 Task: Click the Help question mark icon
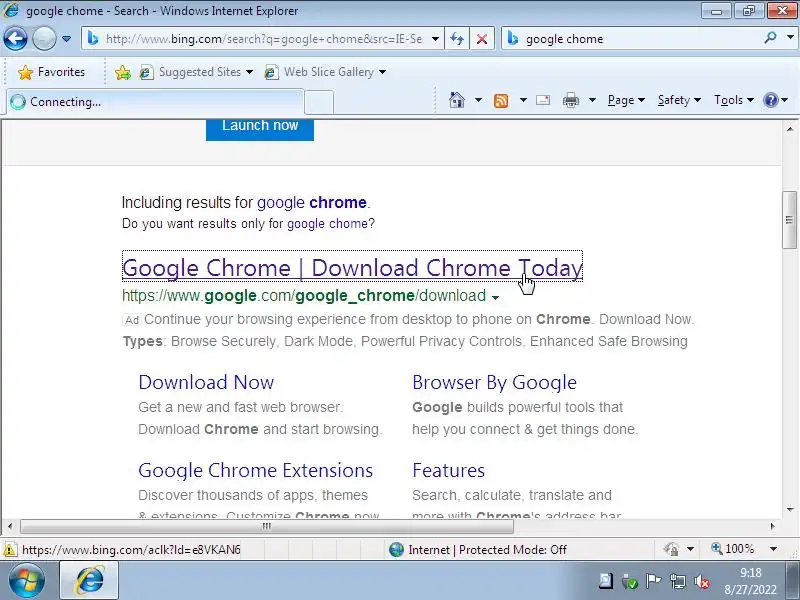(x=770, y=100)
